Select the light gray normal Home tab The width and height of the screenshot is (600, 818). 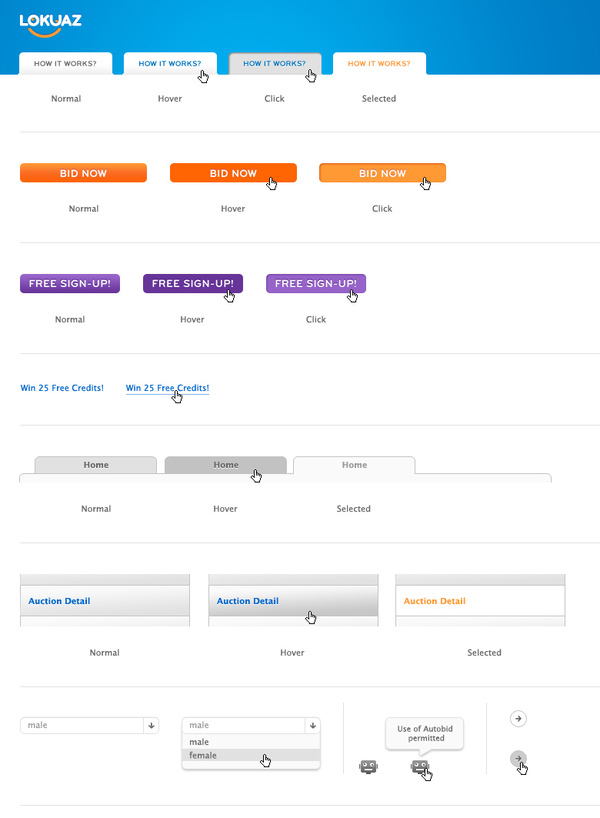96,465
